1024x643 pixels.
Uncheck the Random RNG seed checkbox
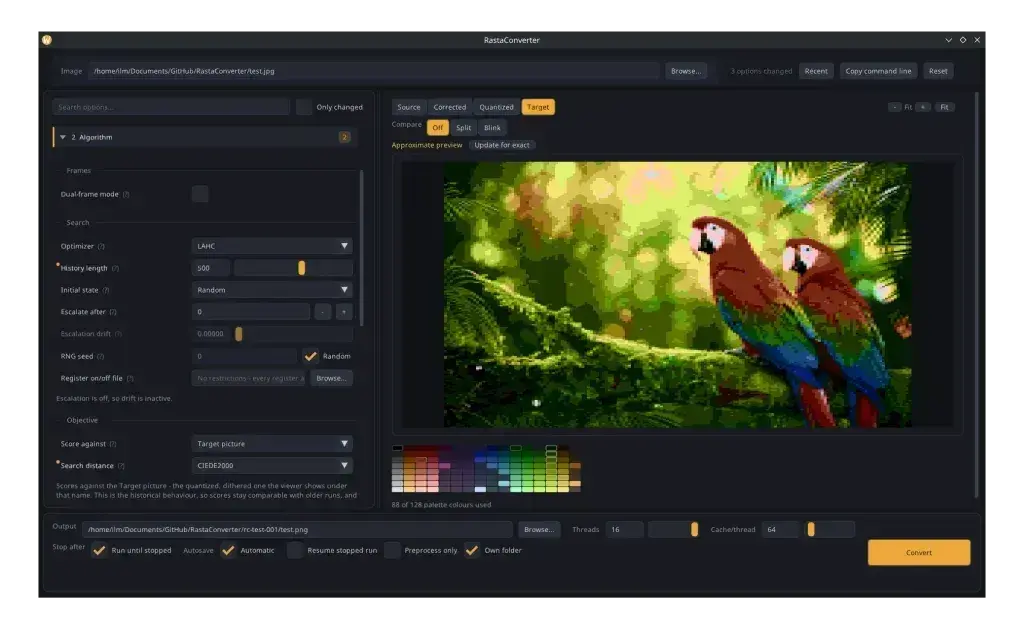pyautogui.click(x=311, y=356)
